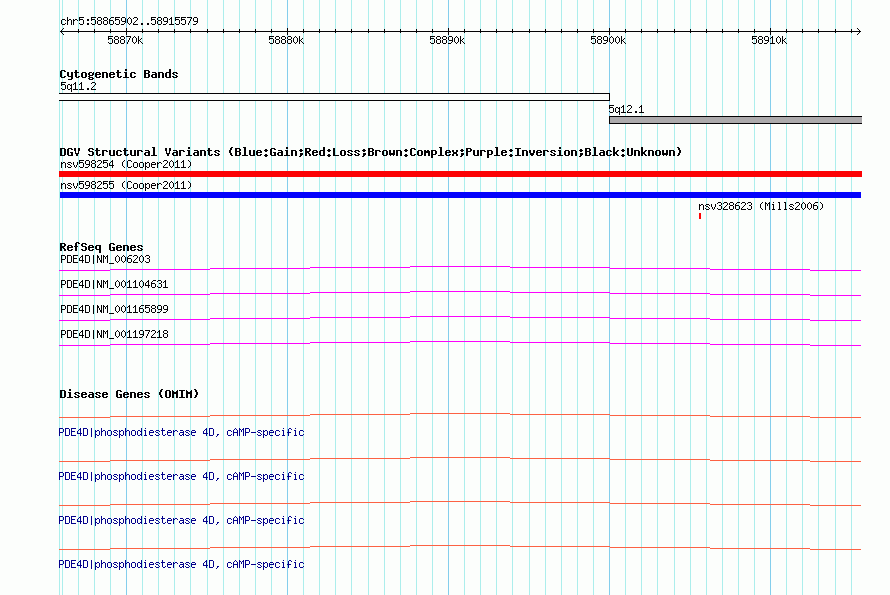Click the 5q11.2 band label
Viewport: 890px width, 595px height.
point(78,86)
